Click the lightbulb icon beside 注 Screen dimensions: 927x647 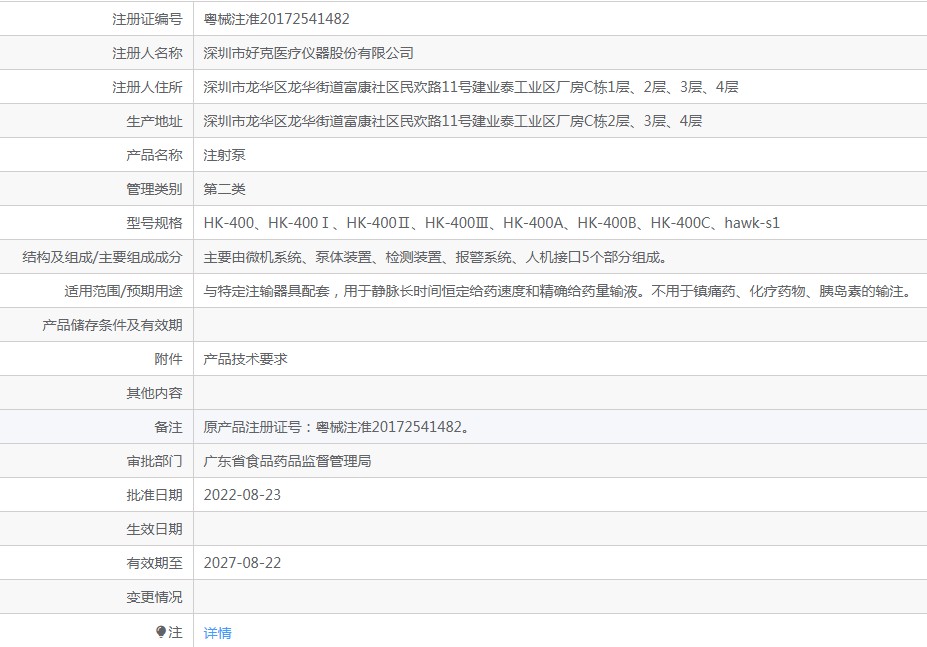[161, 632]
